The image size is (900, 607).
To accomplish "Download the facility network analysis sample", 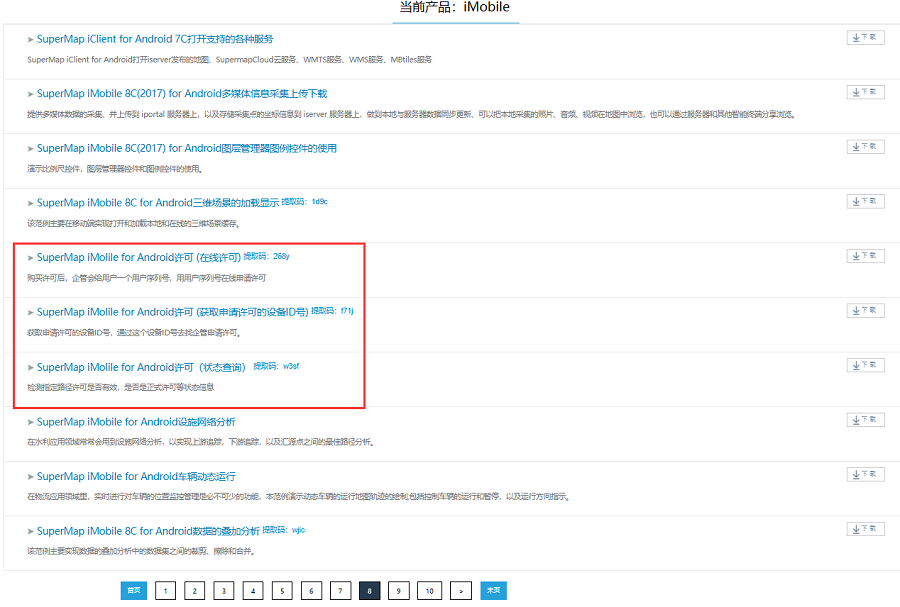I will point(865,420).
